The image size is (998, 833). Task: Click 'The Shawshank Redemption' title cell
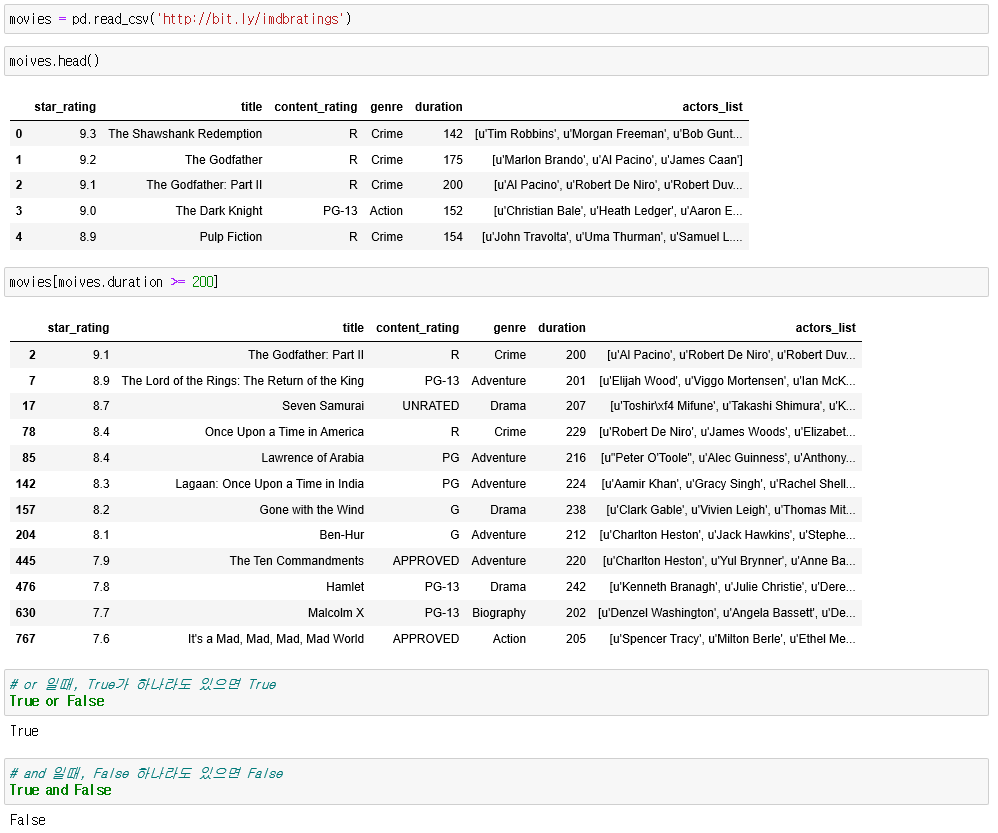tap(185, 134)
